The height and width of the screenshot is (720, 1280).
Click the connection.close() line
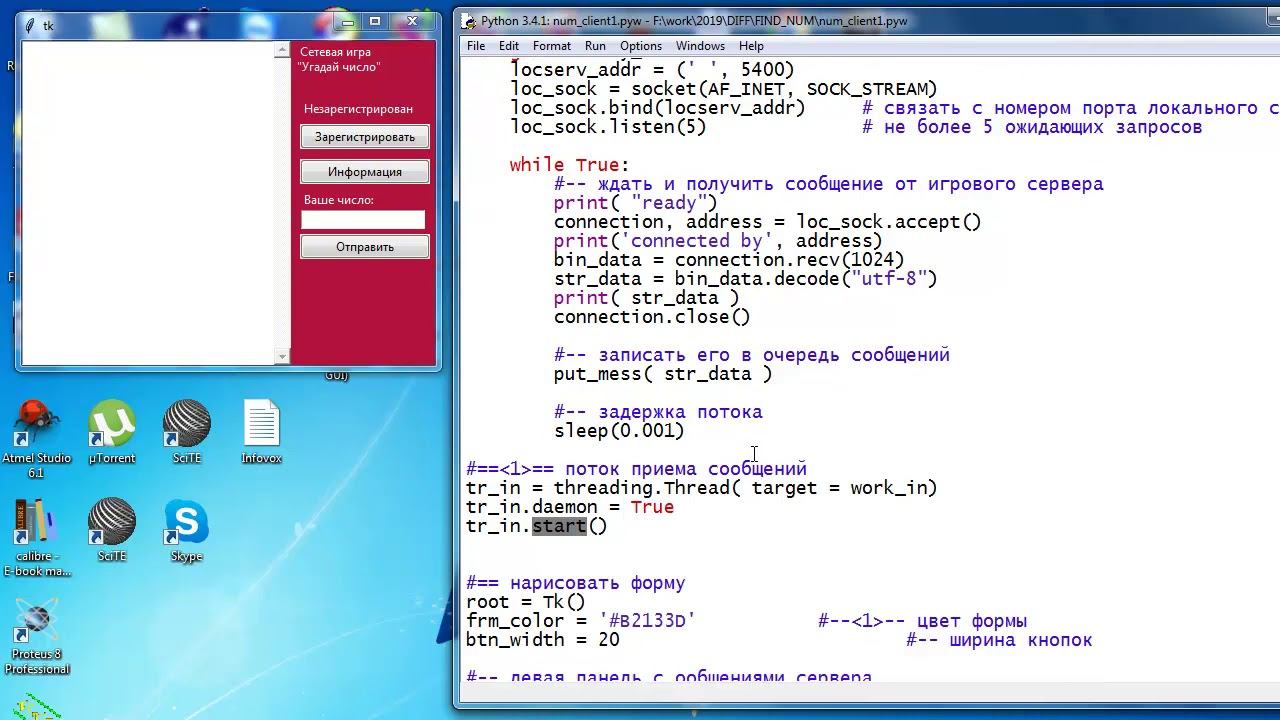pyautogui.click(x=652, y=317)
